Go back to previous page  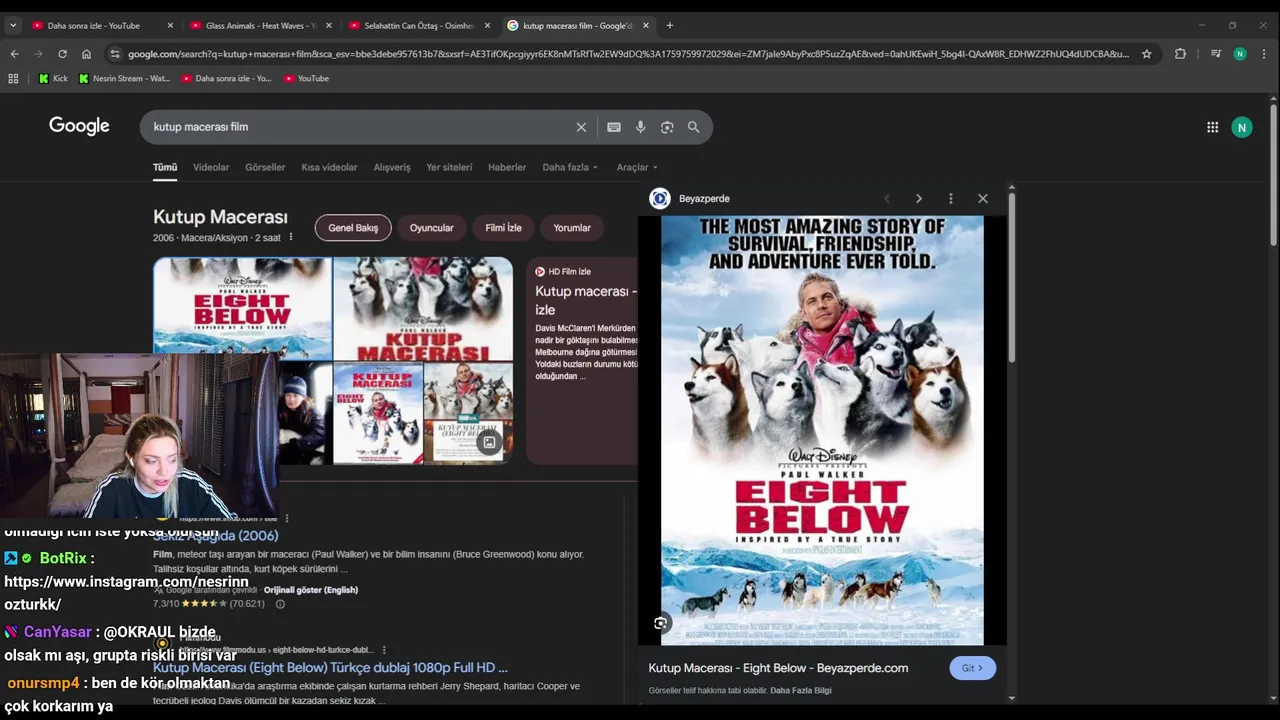(x=14, y=54)
